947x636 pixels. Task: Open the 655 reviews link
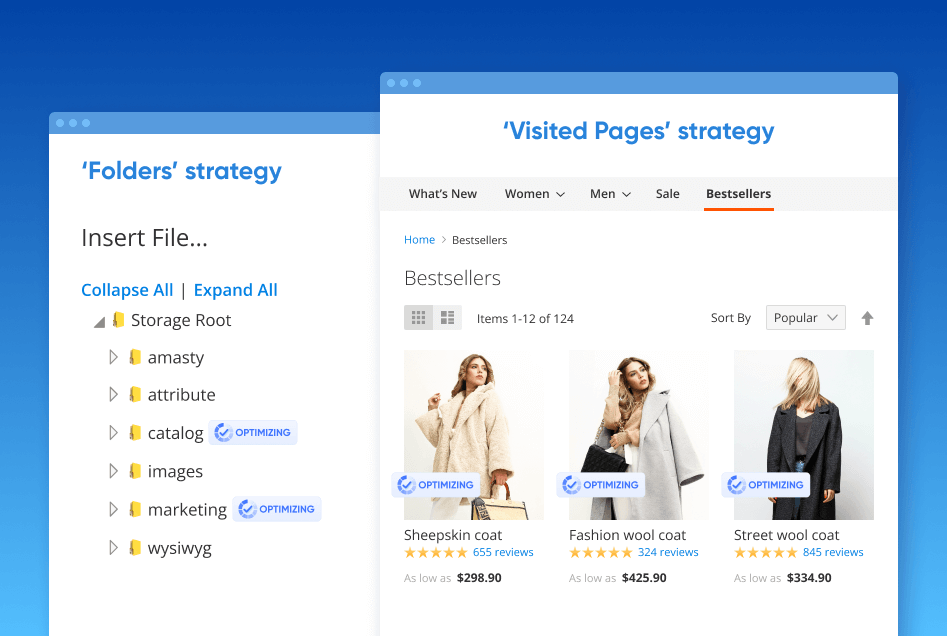503,551
